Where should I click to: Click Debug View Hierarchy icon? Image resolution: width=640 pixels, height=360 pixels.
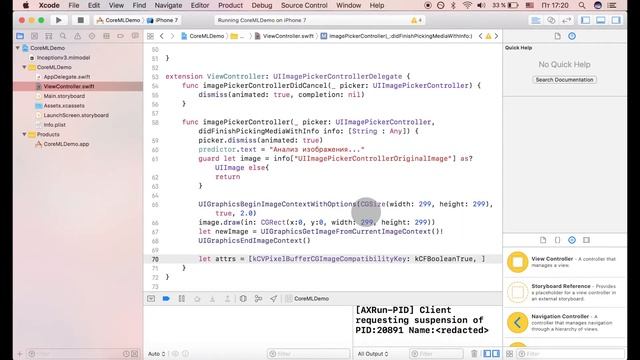coord(243,299)
